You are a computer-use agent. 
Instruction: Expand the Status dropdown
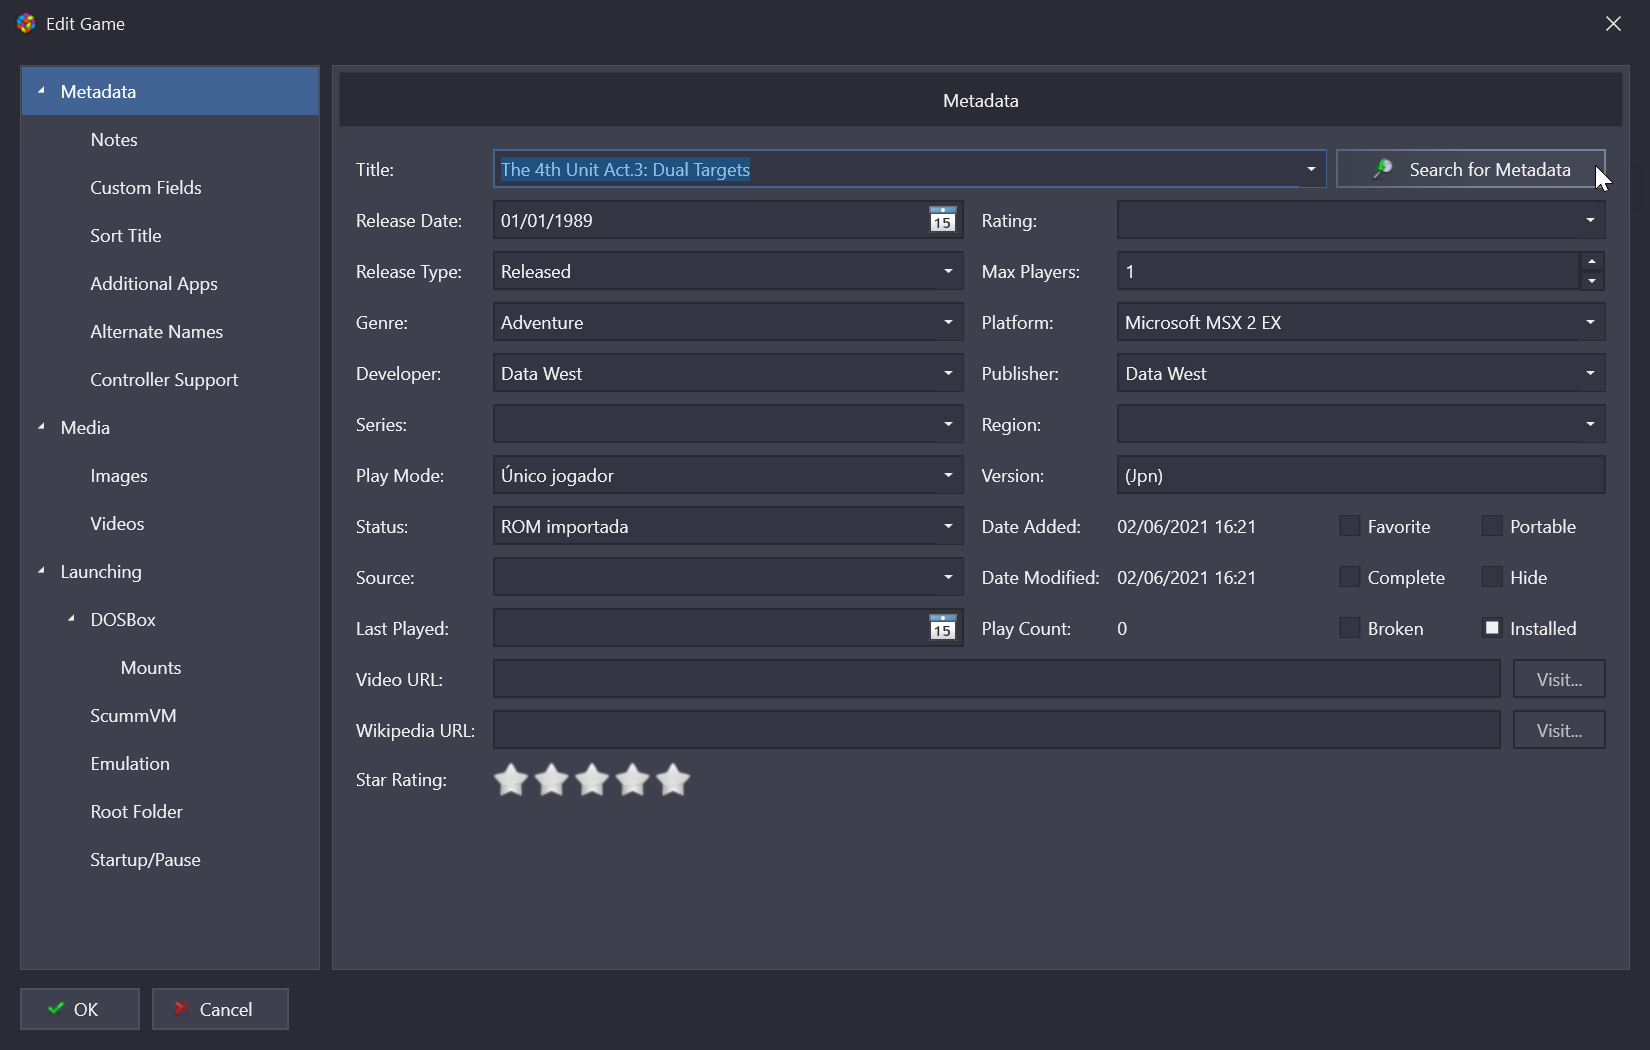coord(948,526)
